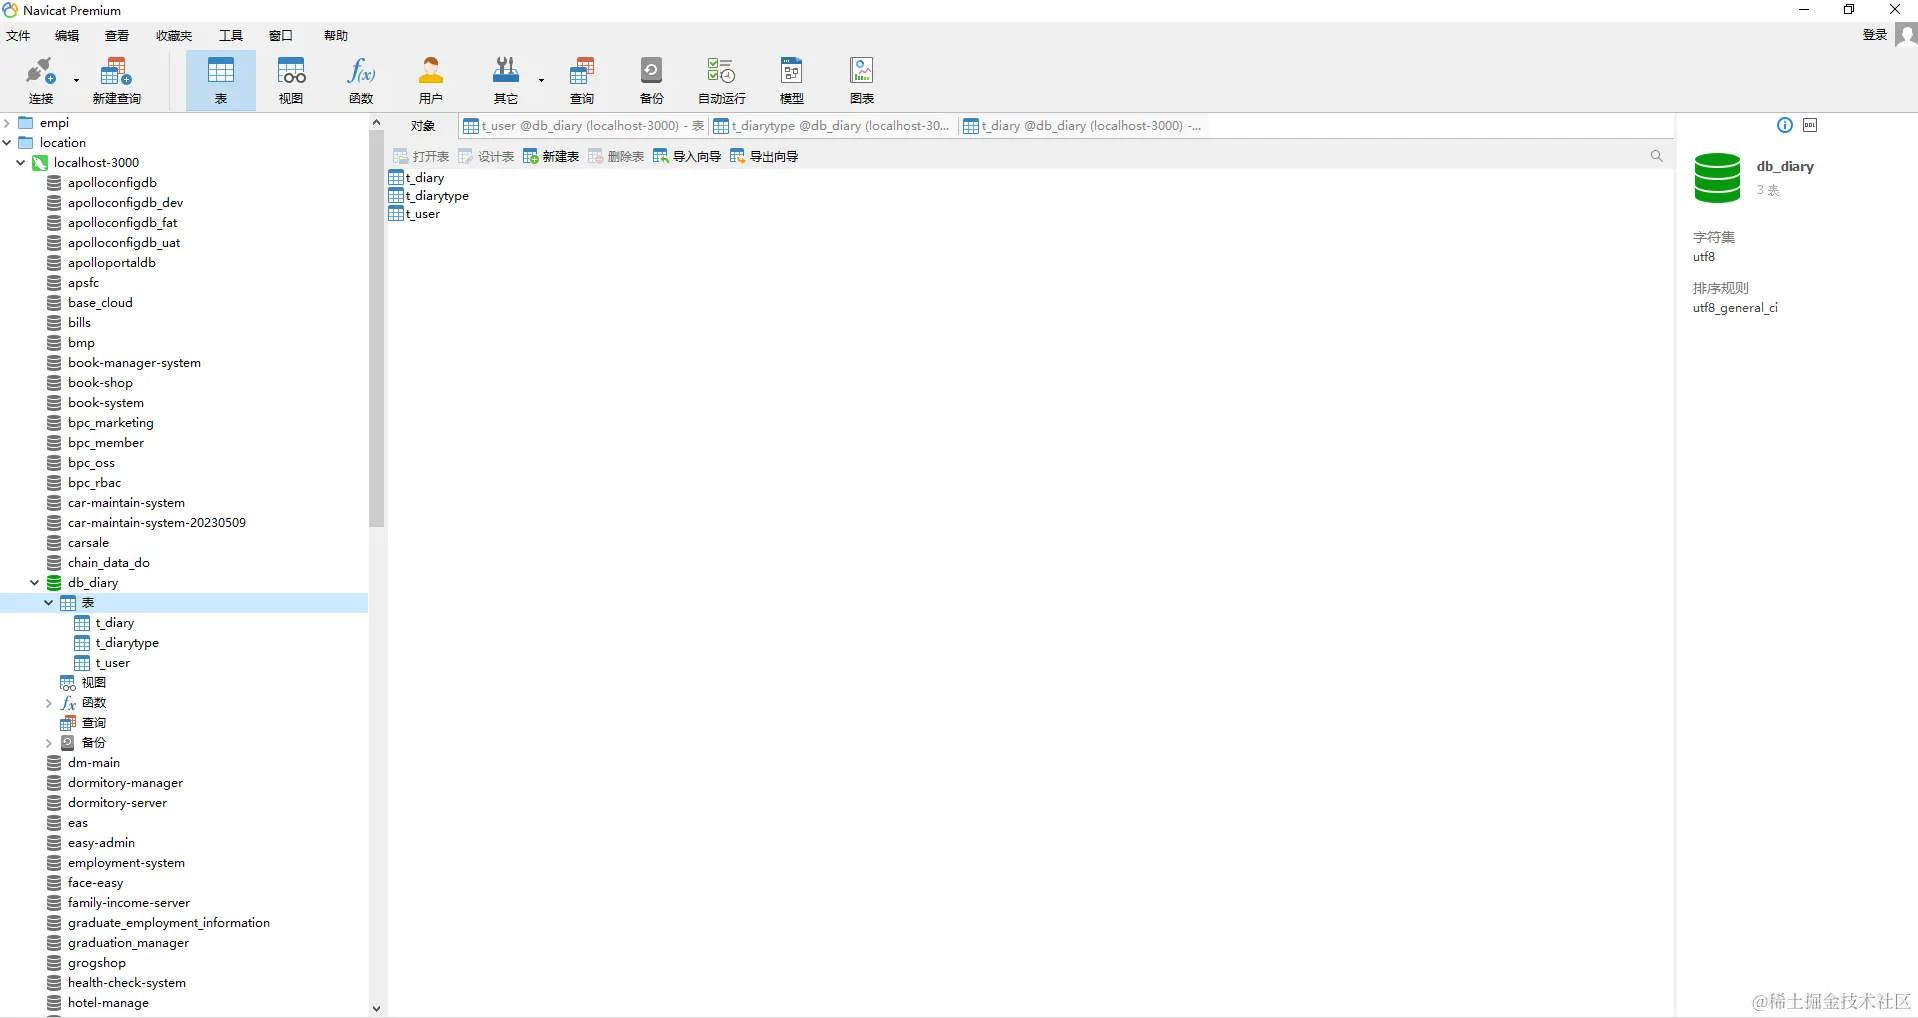Viewport: 1918px width, 1018px height.
Task: Click the t_user table icon in object list
Action: coord(396,214)
